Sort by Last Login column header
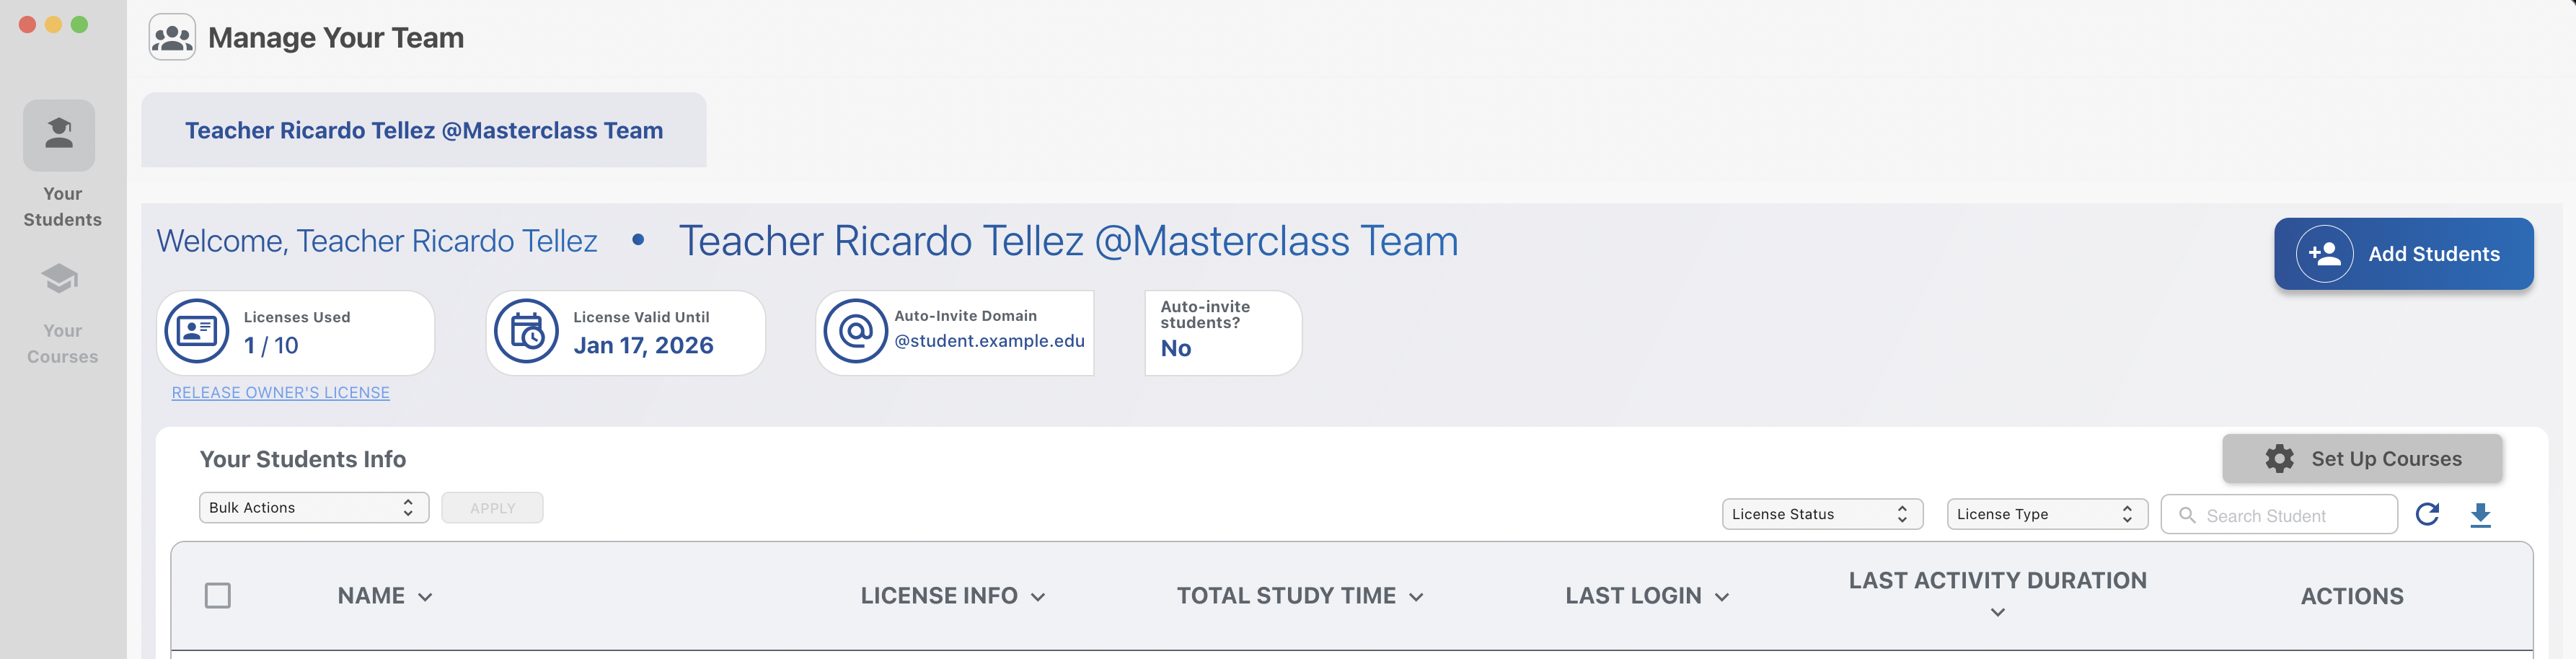 [1646, 596]
